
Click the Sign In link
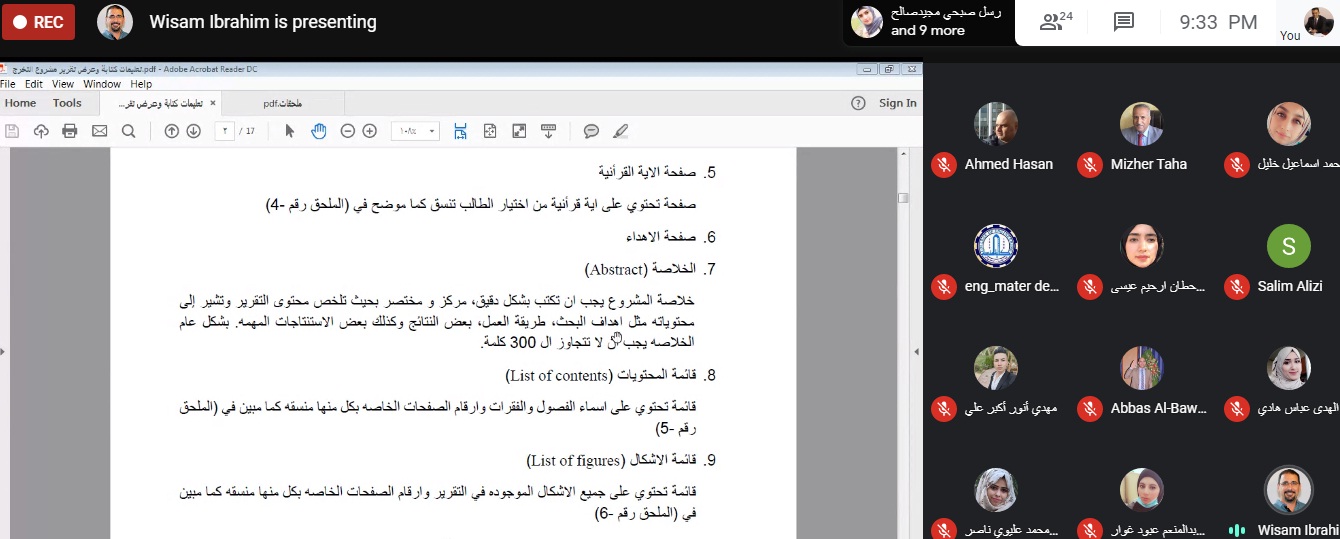897,103
